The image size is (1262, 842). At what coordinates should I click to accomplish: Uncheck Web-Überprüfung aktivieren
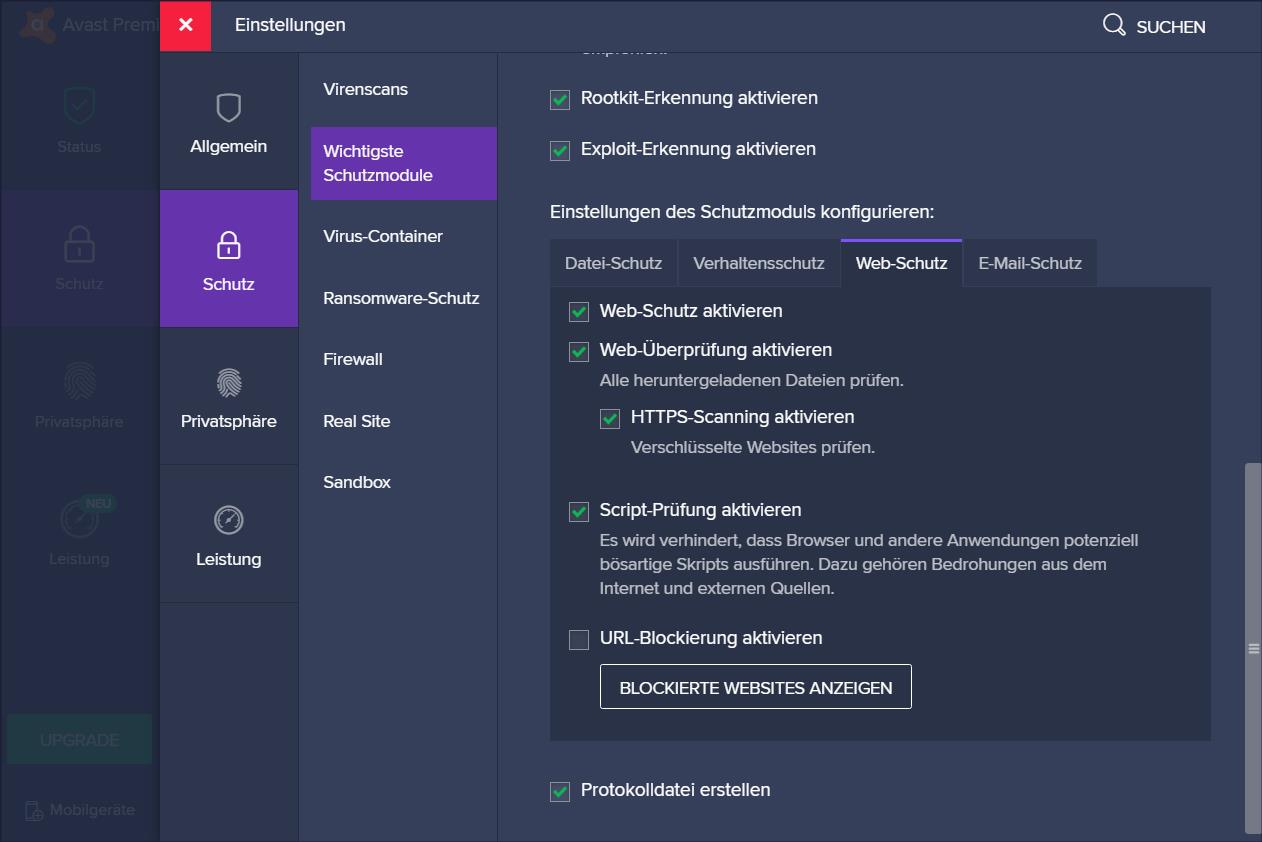pyautogui.click(x=579, y=351)
